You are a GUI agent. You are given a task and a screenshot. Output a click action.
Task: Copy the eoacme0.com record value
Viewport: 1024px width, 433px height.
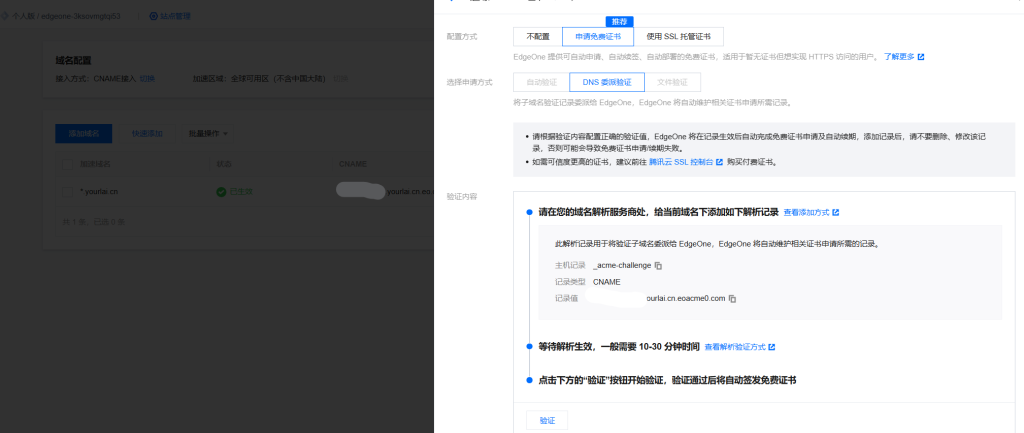tap(733, 299)
